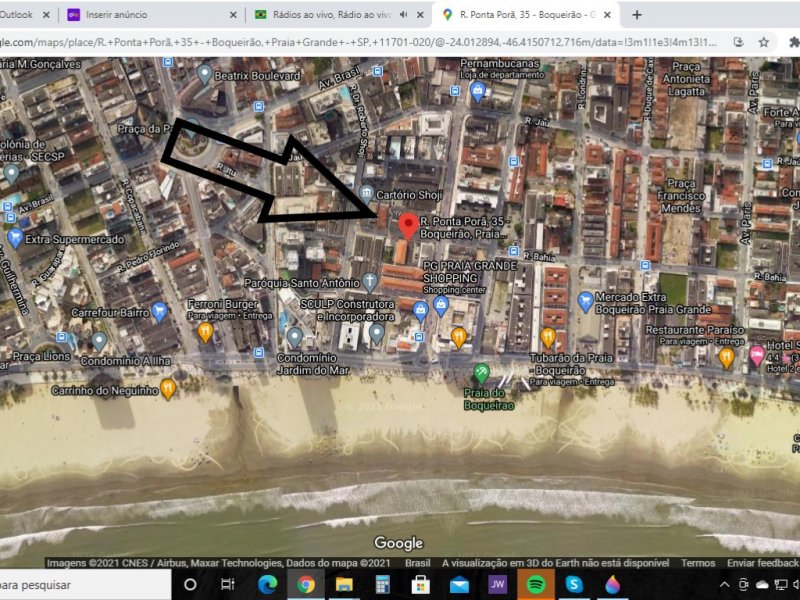
Task: Open Skype from the taskbar
Action: pos(574,585)
